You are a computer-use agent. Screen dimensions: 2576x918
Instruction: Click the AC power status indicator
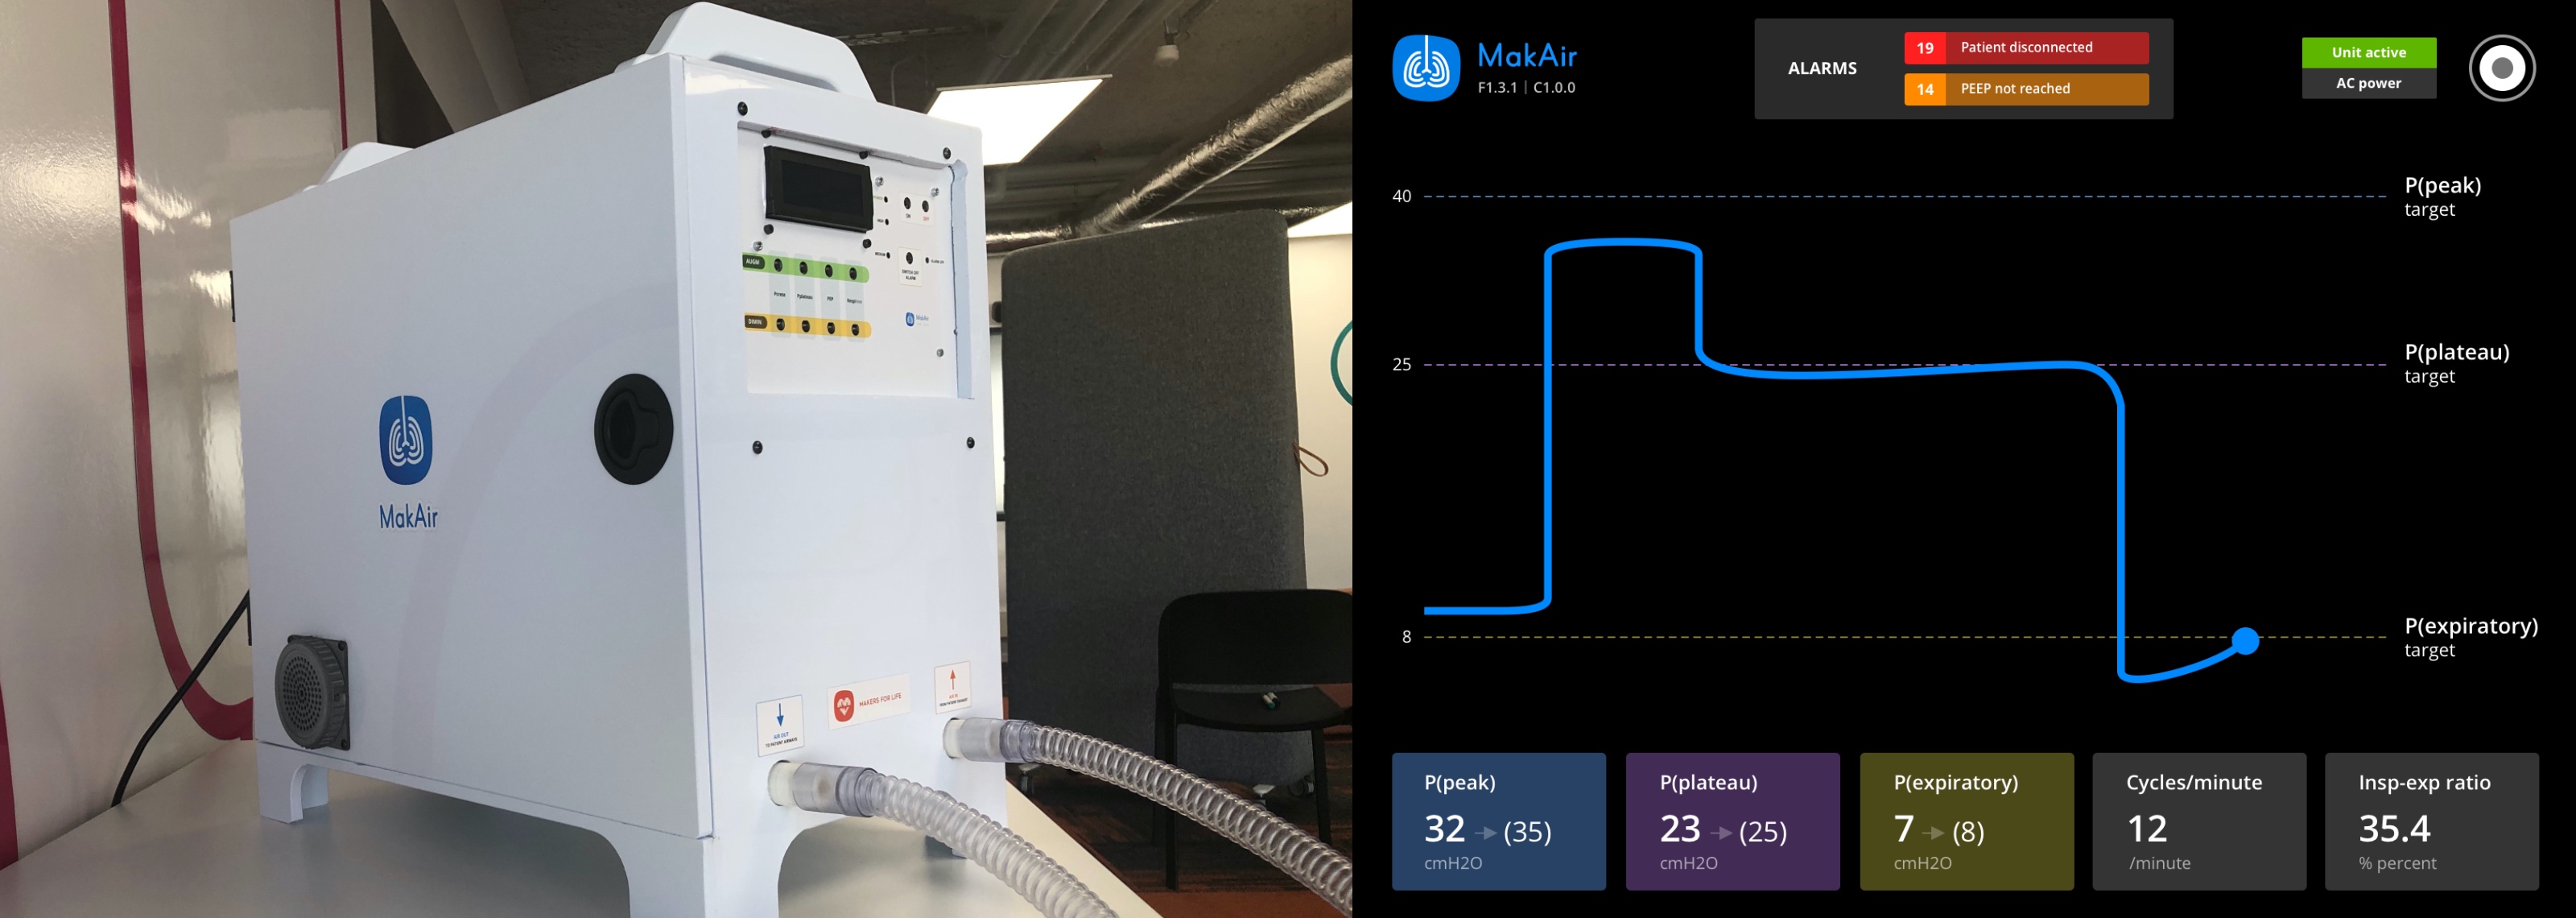pyautogui.click(x=2368, y=84)
